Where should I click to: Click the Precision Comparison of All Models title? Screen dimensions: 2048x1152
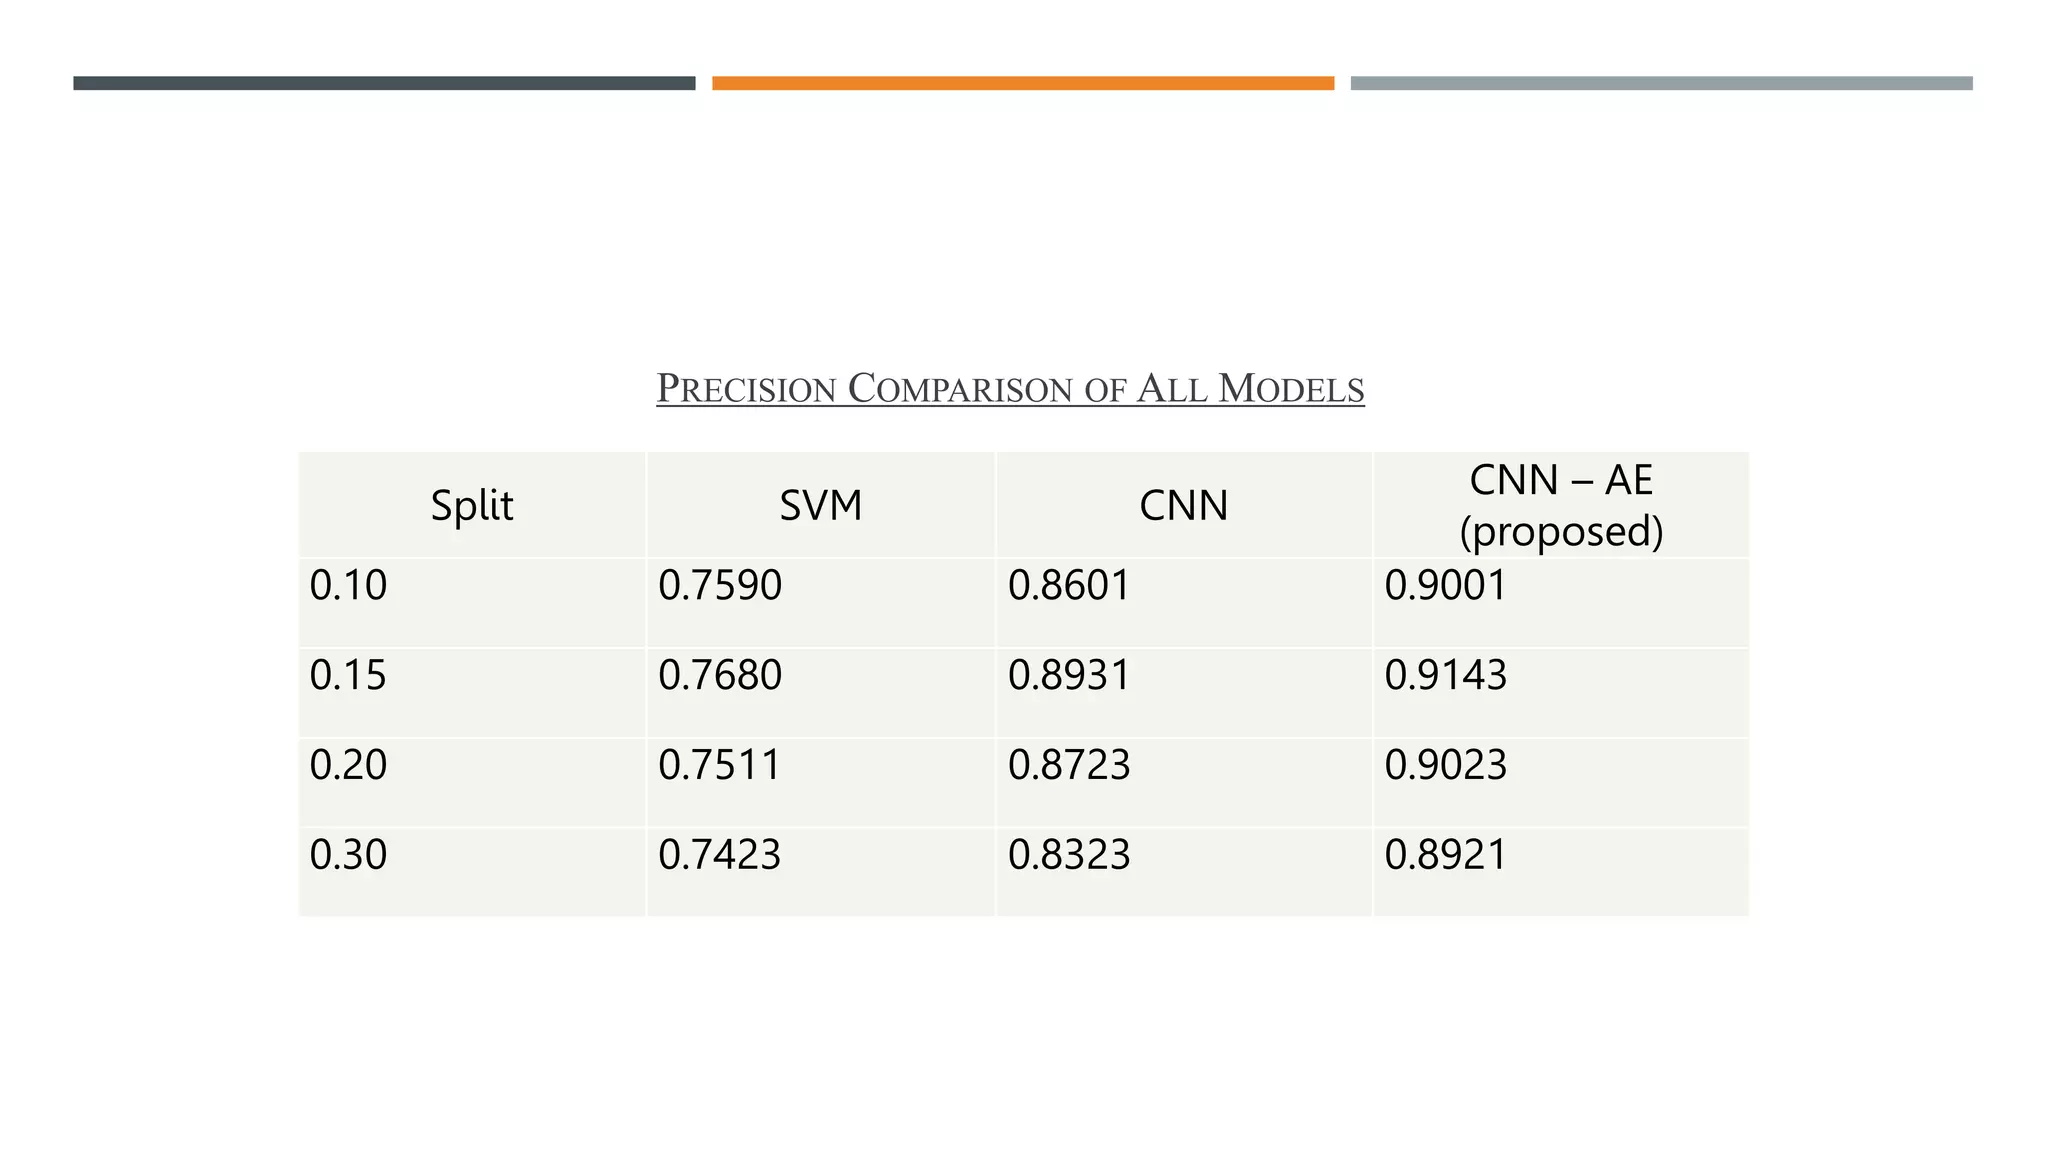pyautogui.click(x=1010, y=388)
